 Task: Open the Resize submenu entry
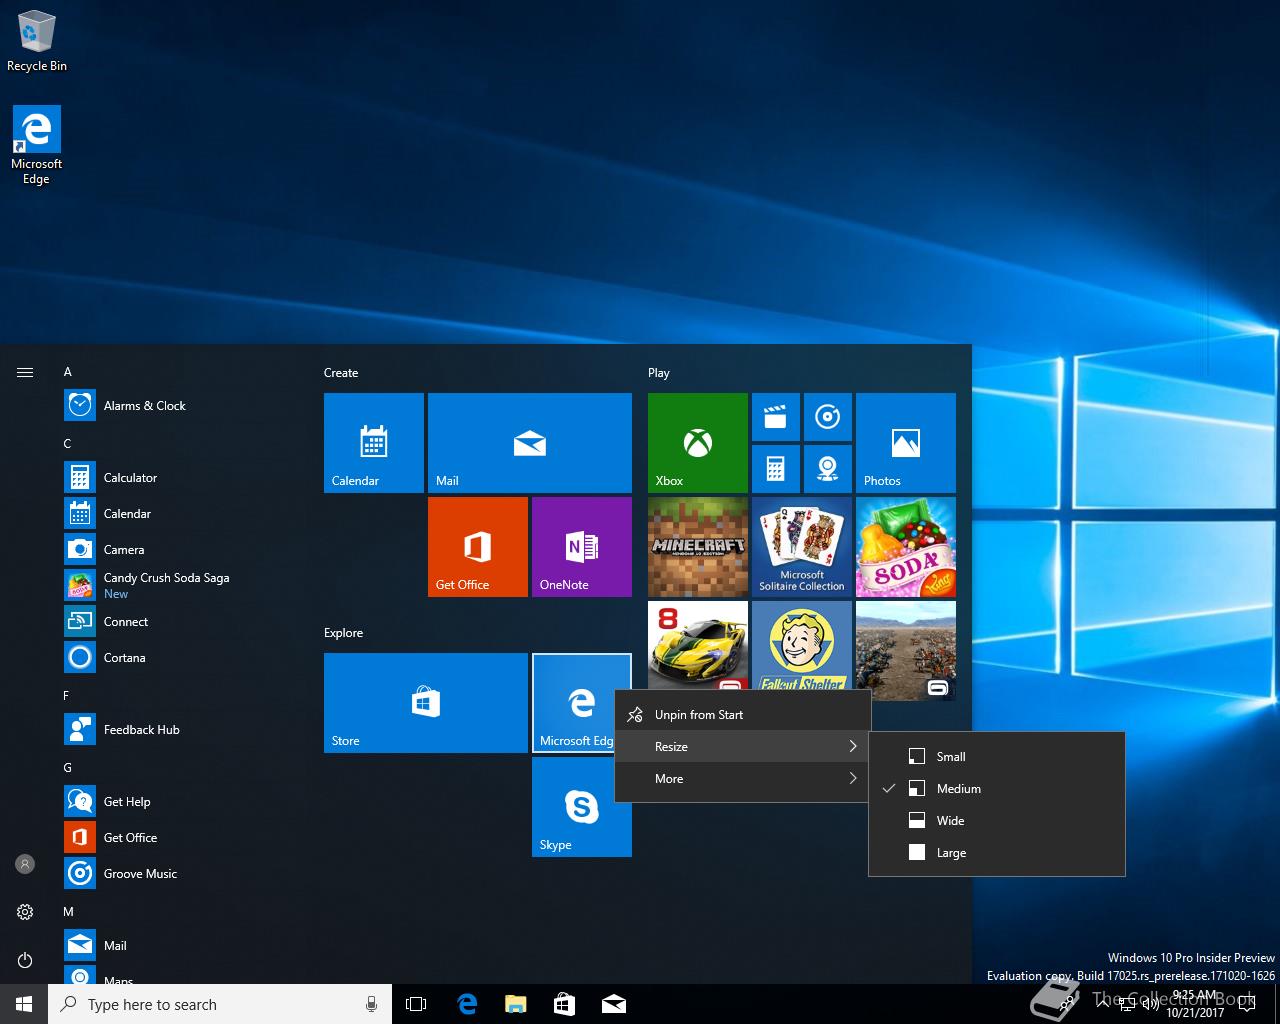point(742,747)
